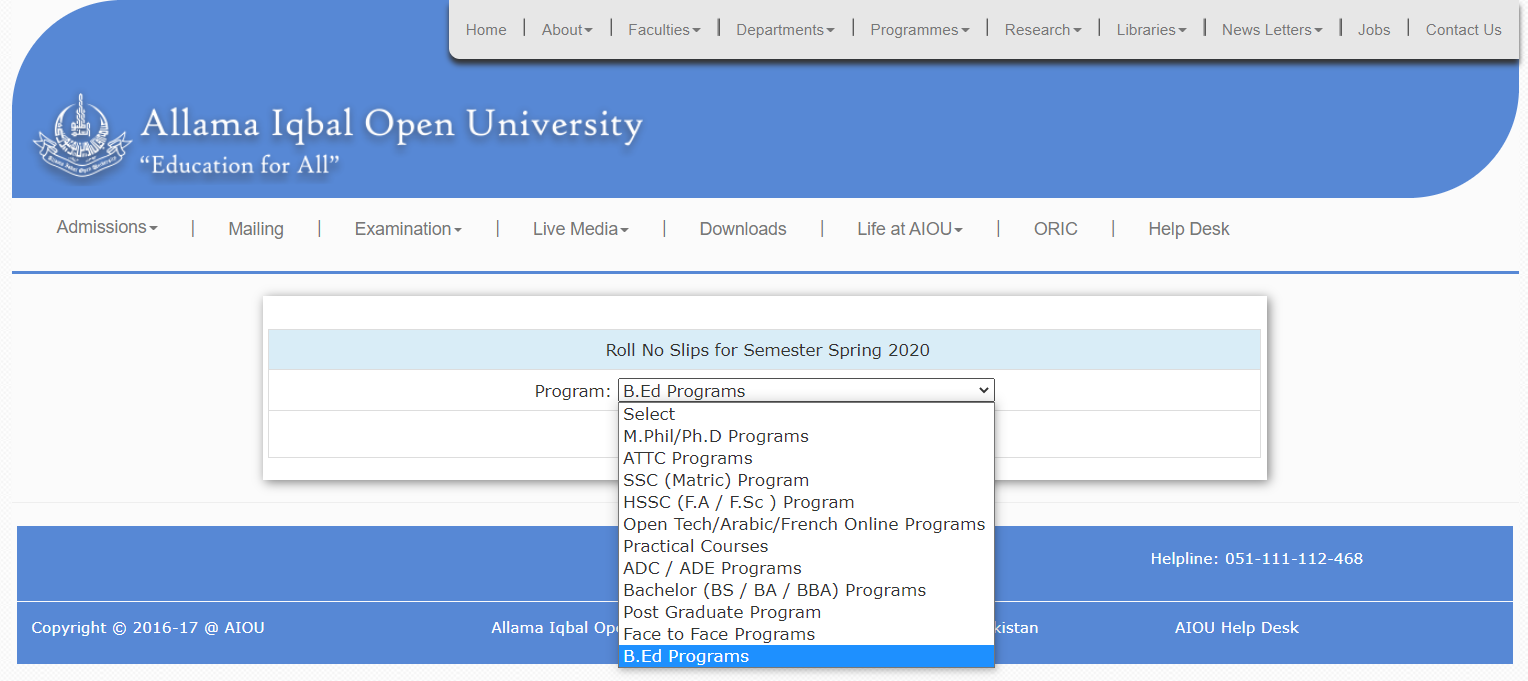1528x681 pixels.
Task: Select ATTC Programs option
Action: pos(806,458)
